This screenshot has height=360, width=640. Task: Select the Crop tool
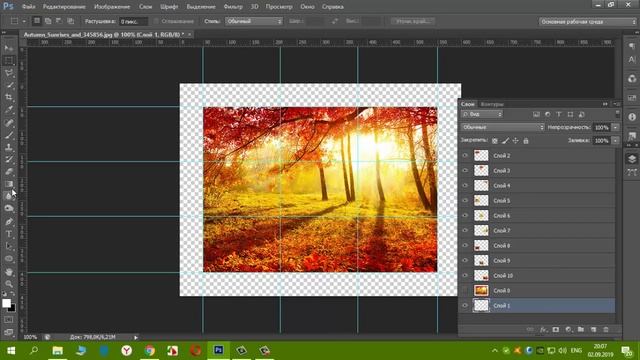tap(9, 97)
